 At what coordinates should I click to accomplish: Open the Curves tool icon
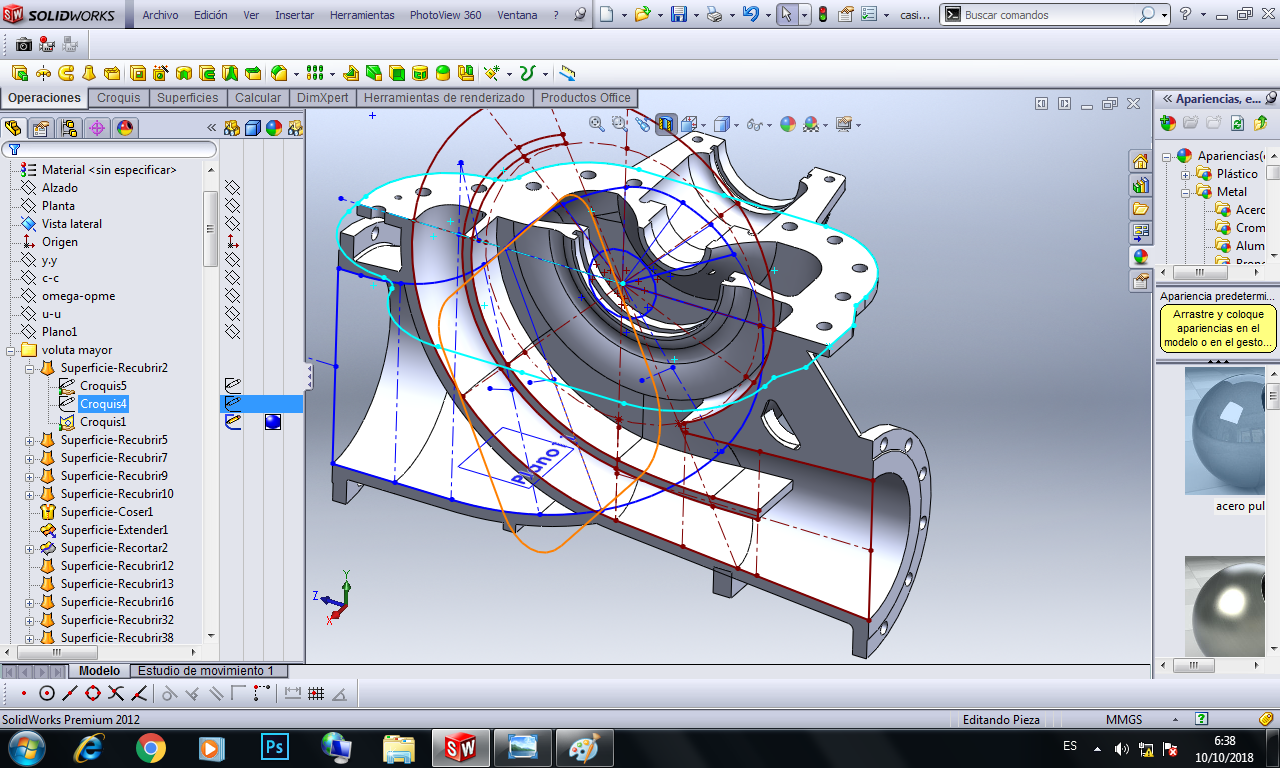point(529,73)
